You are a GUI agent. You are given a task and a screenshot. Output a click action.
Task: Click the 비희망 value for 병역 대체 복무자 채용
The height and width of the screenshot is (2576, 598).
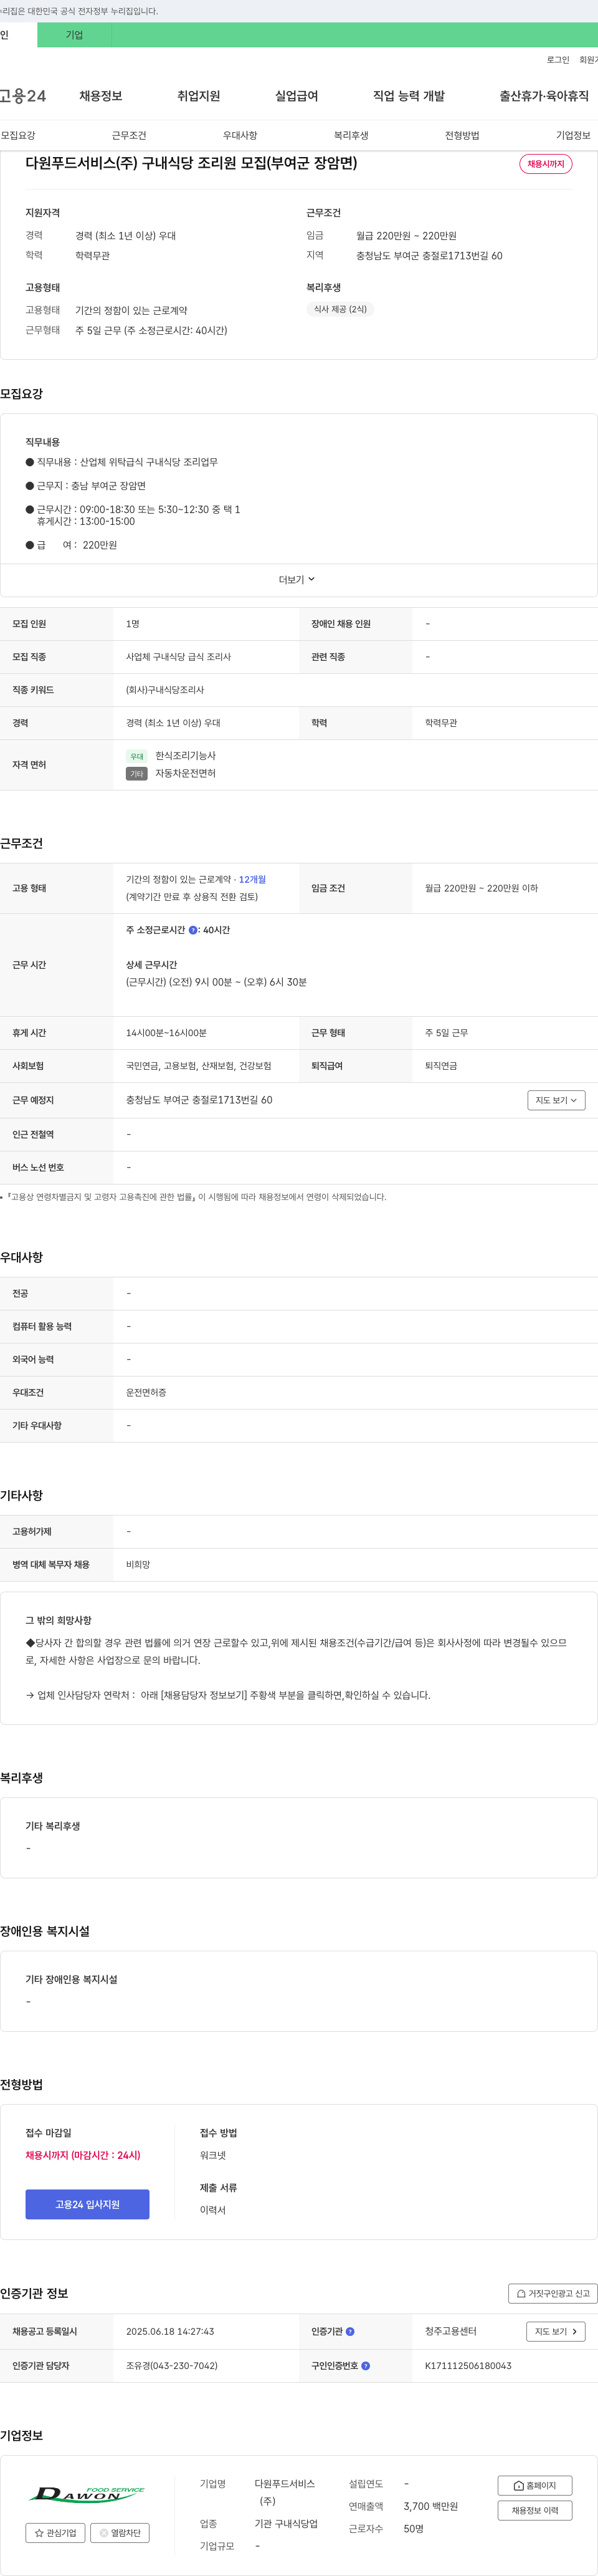(138, 1565)
